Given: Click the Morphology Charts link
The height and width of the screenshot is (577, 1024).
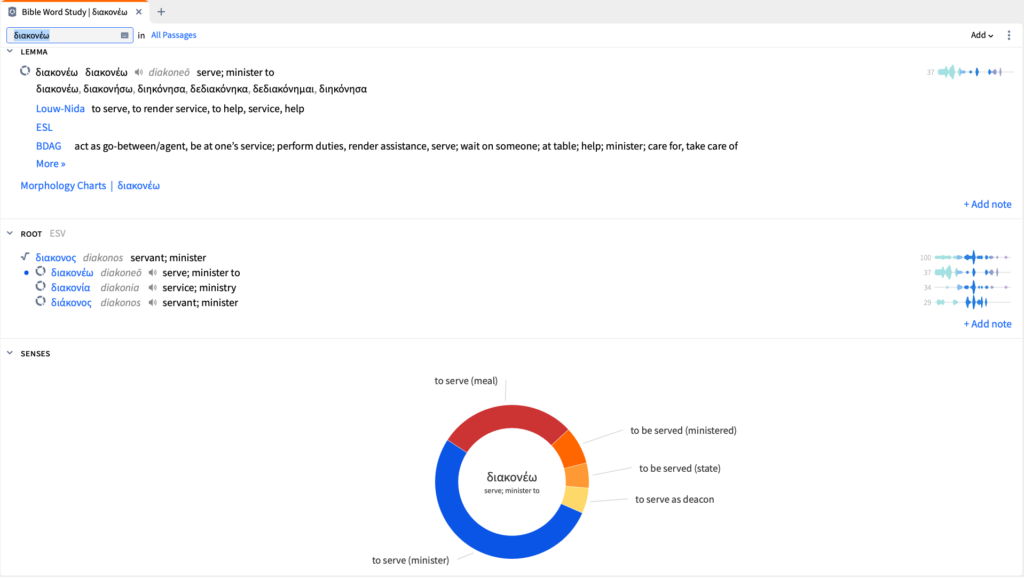Looking at the screenshot, I should [x=63, y=186].
